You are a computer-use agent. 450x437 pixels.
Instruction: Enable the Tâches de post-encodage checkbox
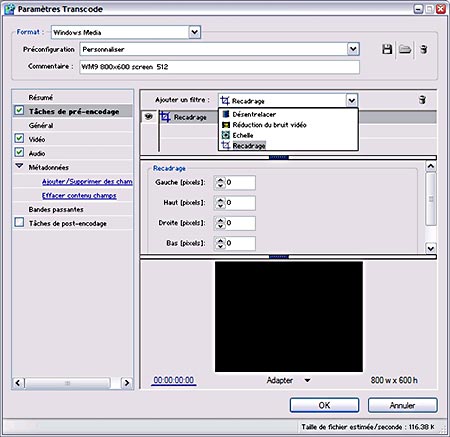pos(19,222)
